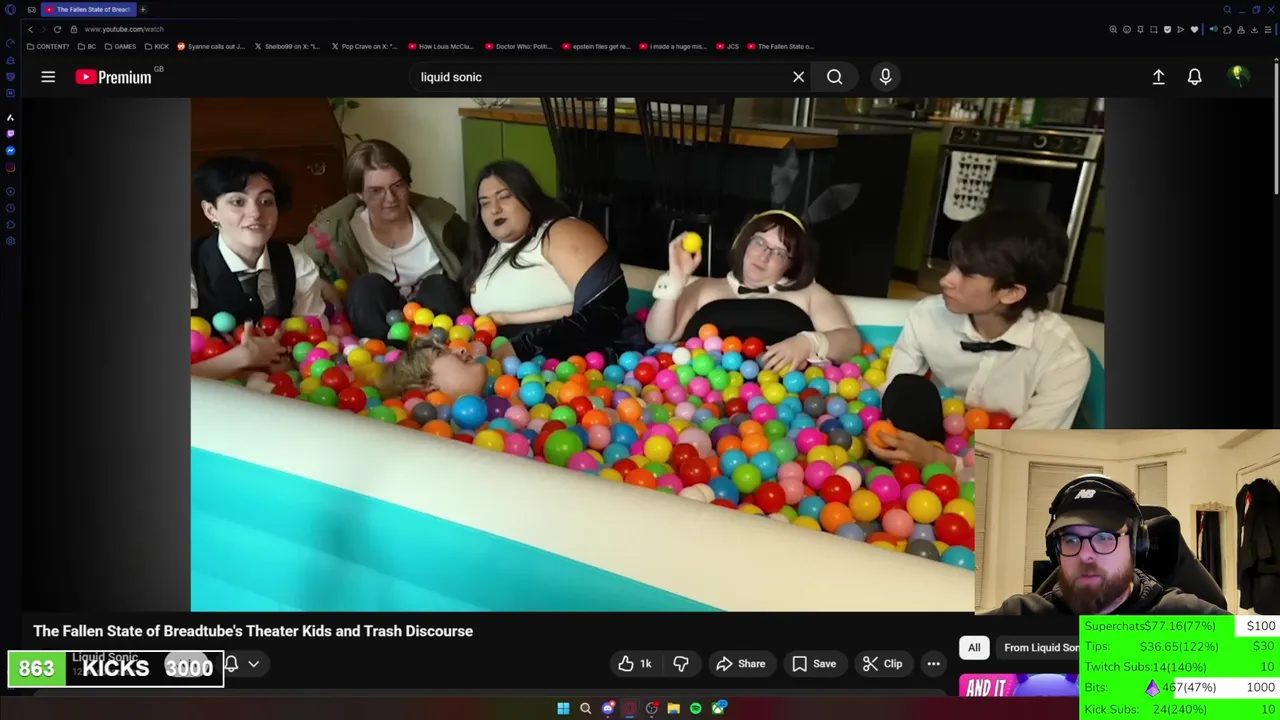Open the snapshot capture toolbar icon
1280x720 pixels.
coord(1154,29)
